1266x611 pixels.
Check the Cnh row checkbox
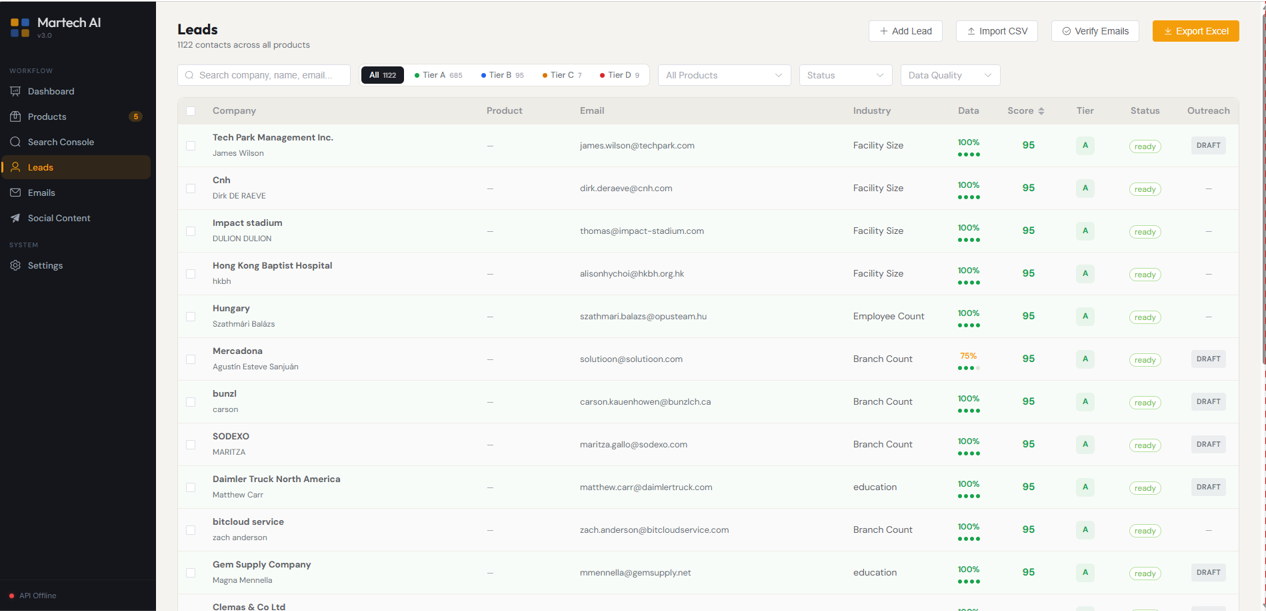[x=191, y=188]
